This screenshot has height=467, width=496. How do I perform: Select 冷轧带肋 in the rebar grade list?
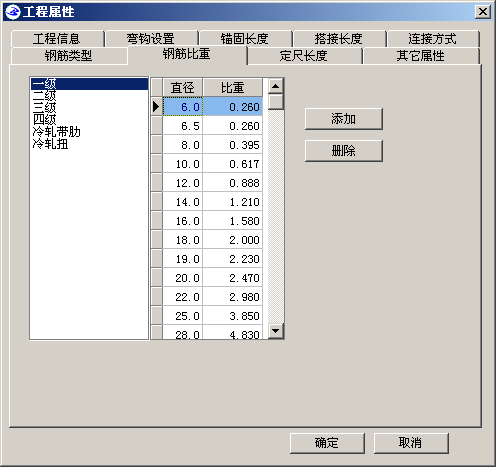(57, 132)
